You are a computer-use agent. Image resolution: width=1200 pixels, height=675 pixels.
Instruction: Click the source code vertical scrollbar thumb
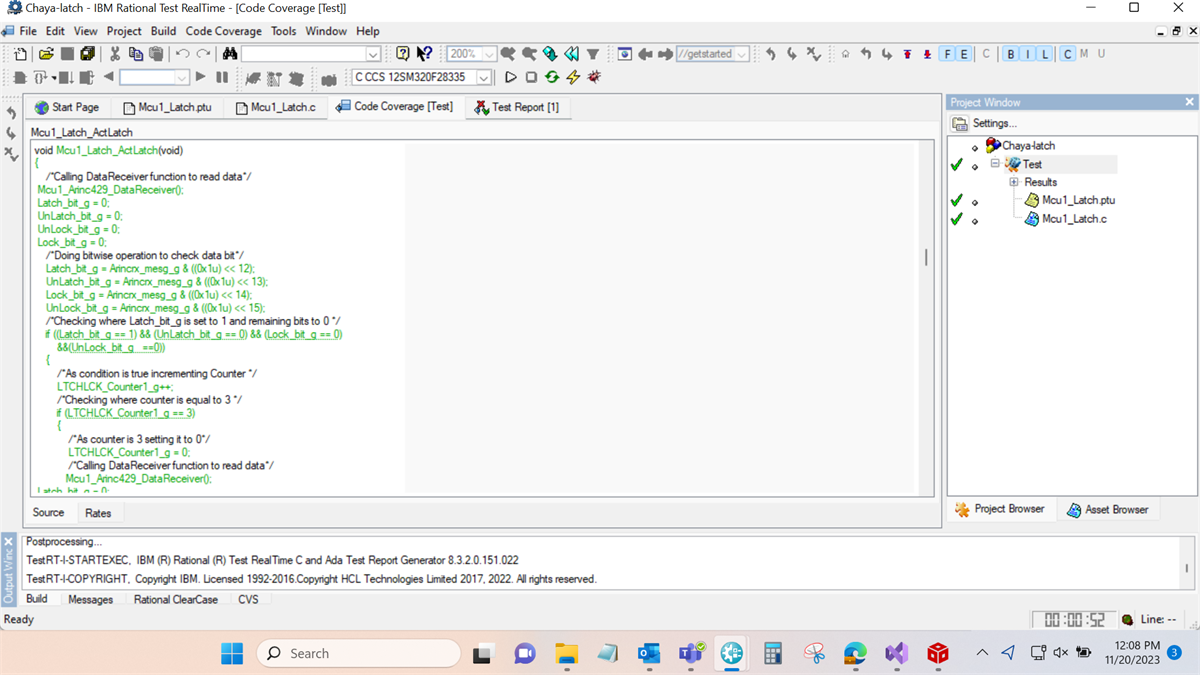click(x=925, y=257)
